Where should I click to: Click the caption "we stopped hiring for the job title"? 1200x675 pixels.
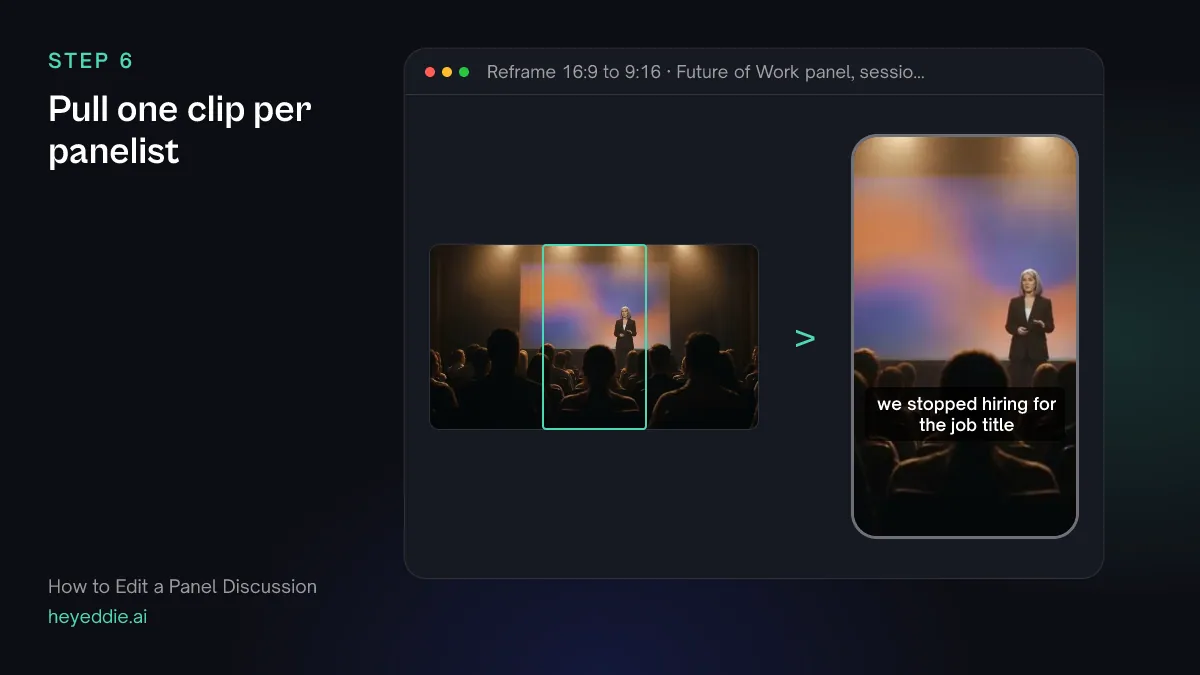tap(967, 414)
